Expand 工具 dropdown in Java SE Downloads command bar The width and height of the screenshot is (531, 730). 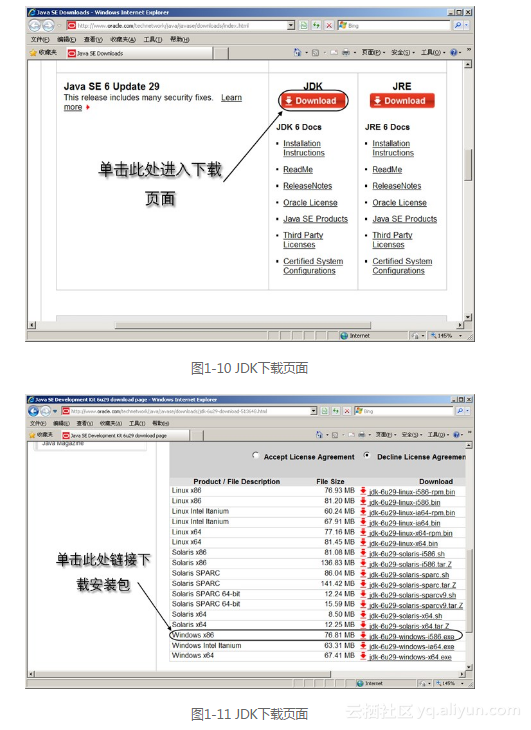click(x=433, y=53)
